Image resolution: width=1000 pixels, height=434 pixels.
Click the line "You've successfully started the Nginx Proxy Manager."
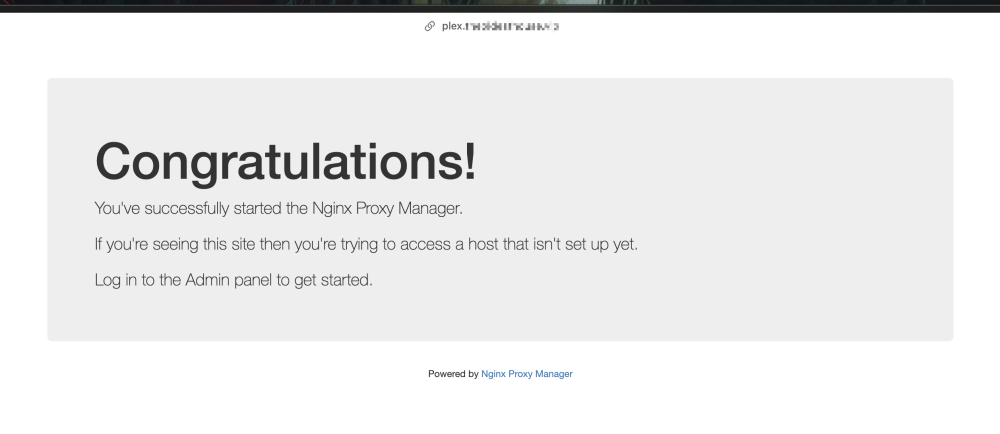(x=279, y=208)
